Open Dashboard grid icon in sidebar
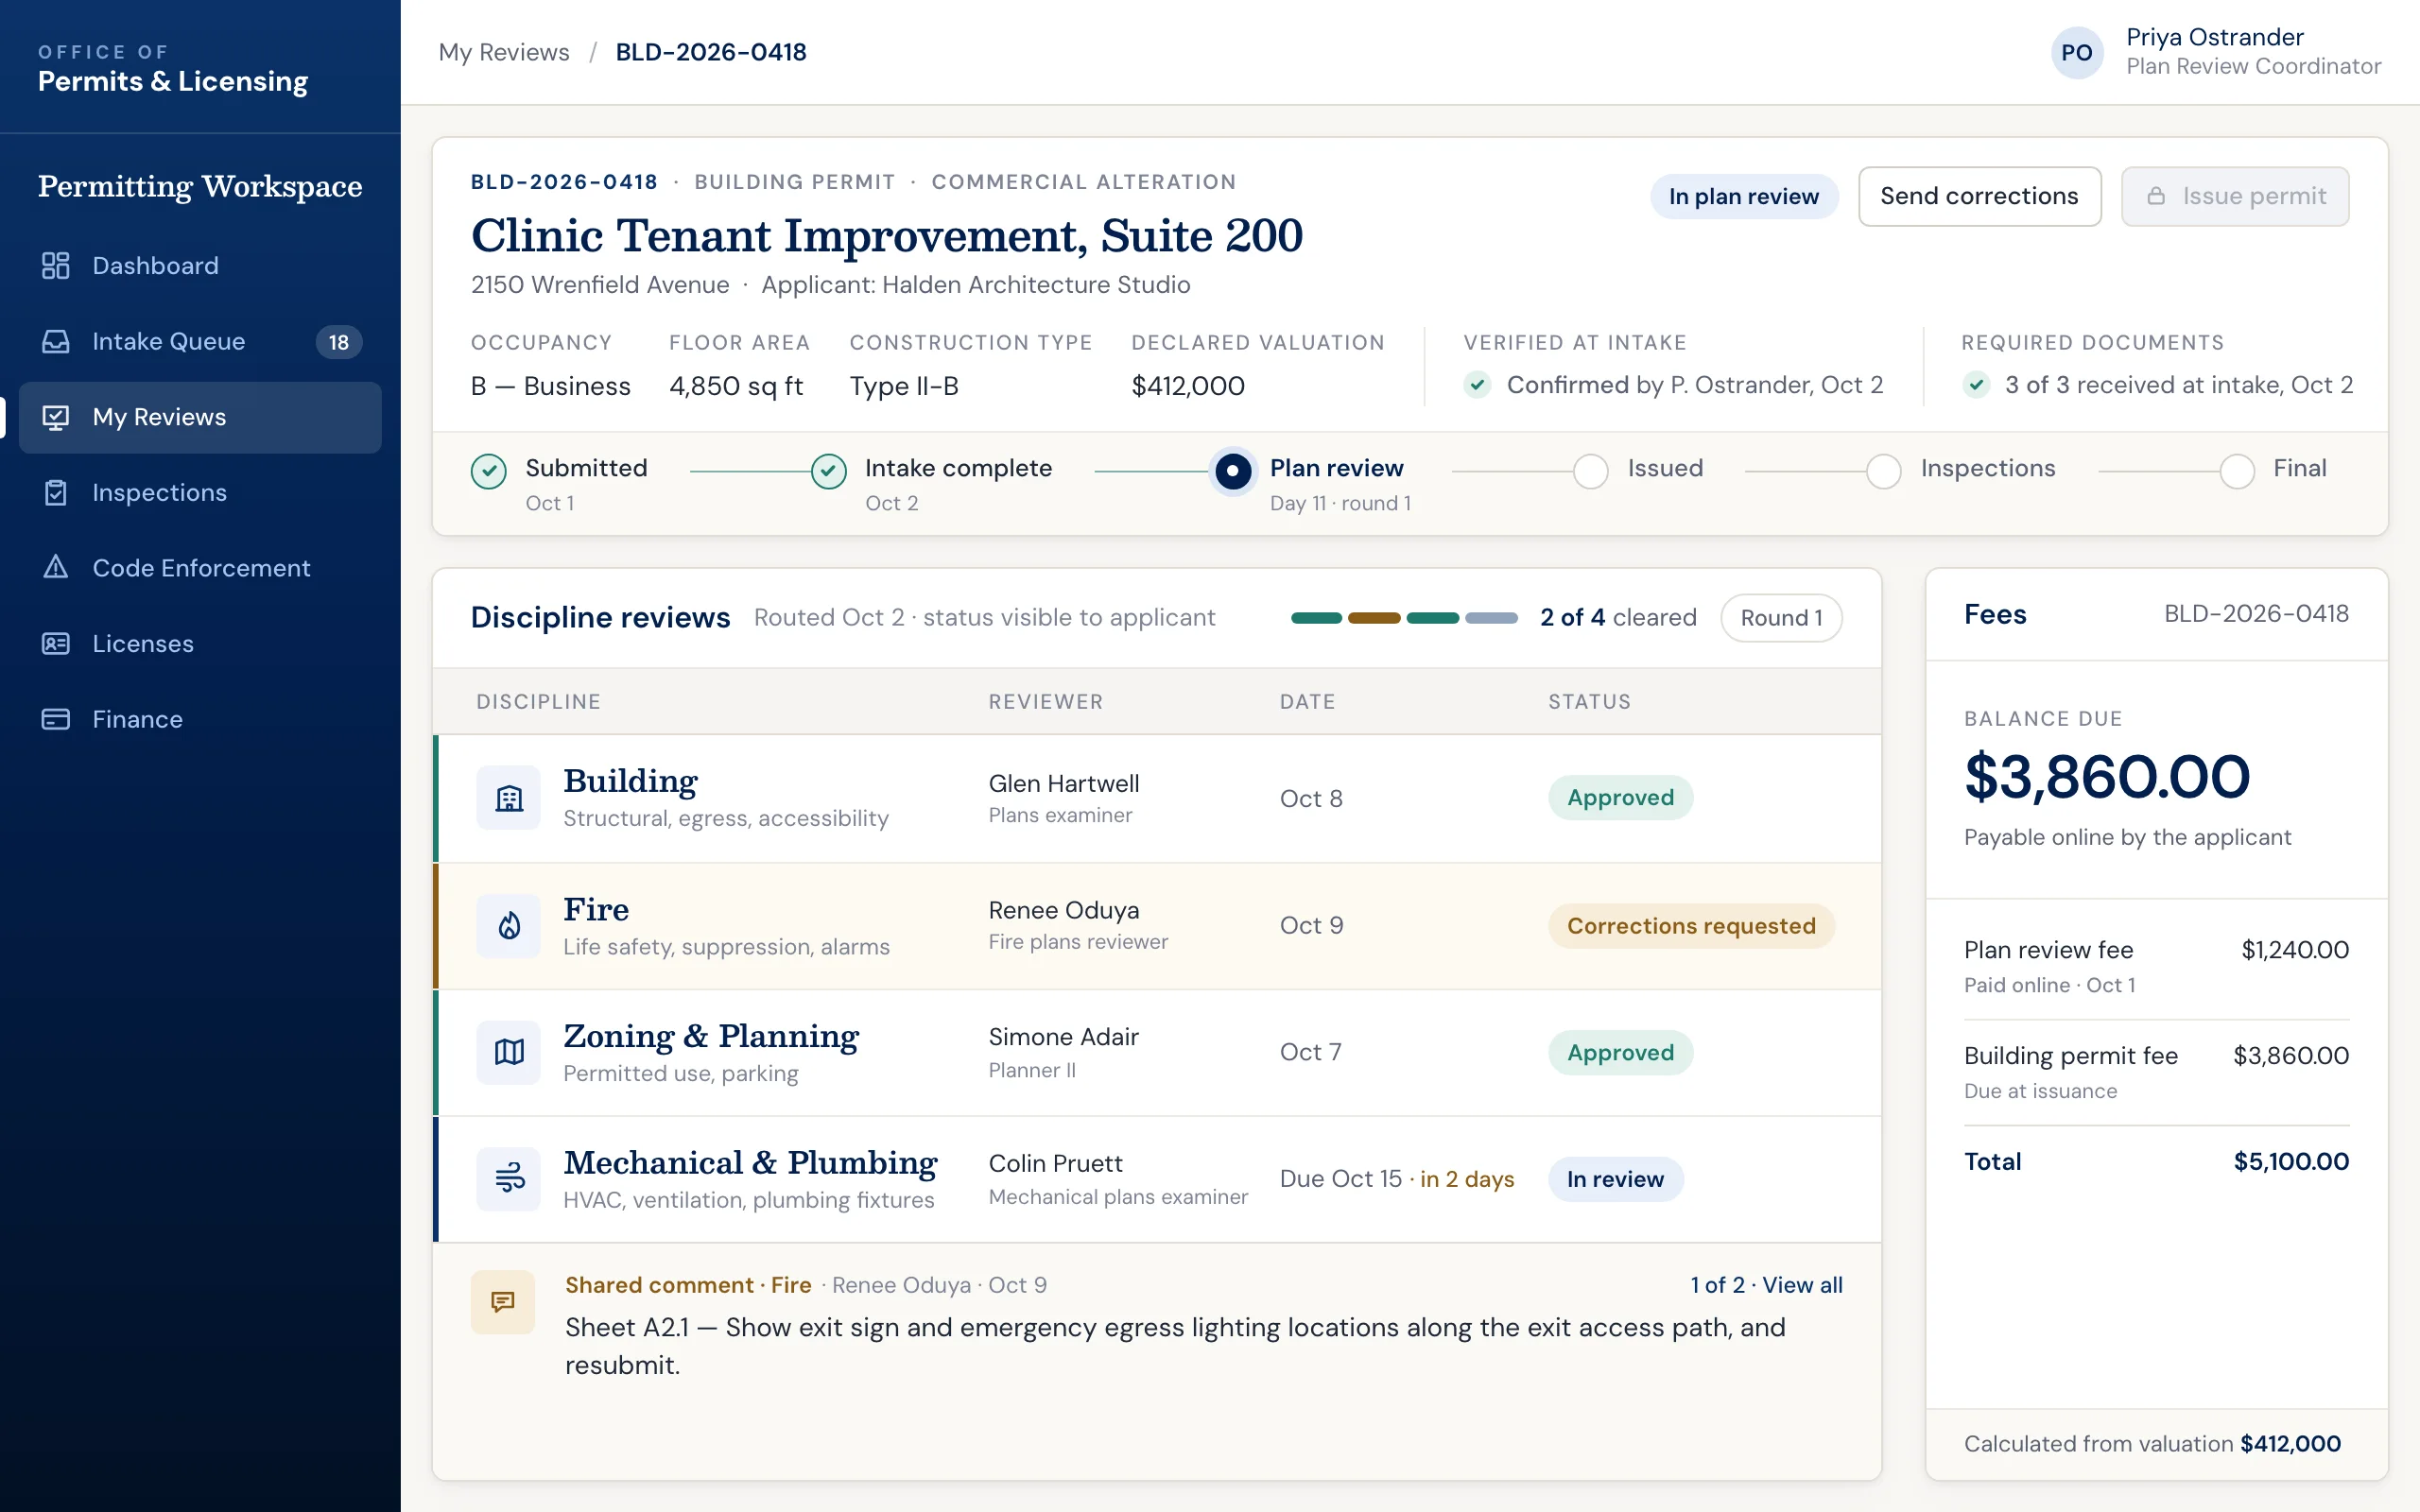Viewport: 2420px width, 1512px height. pos(56,266)
